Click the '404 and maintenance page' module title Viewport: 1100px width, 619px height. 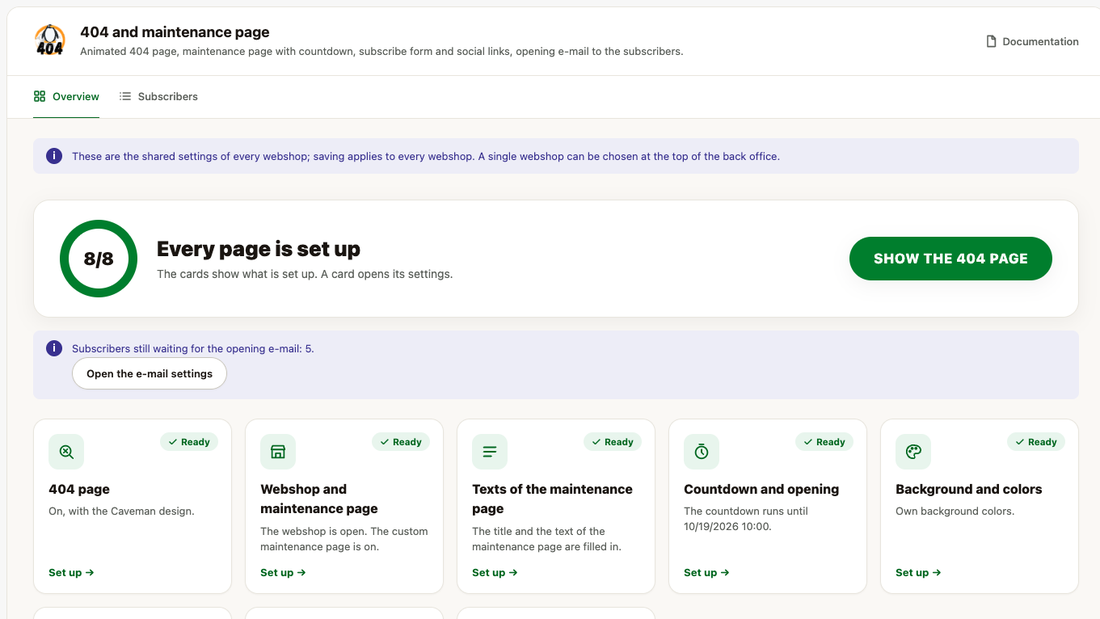click(x=175, y=32)
